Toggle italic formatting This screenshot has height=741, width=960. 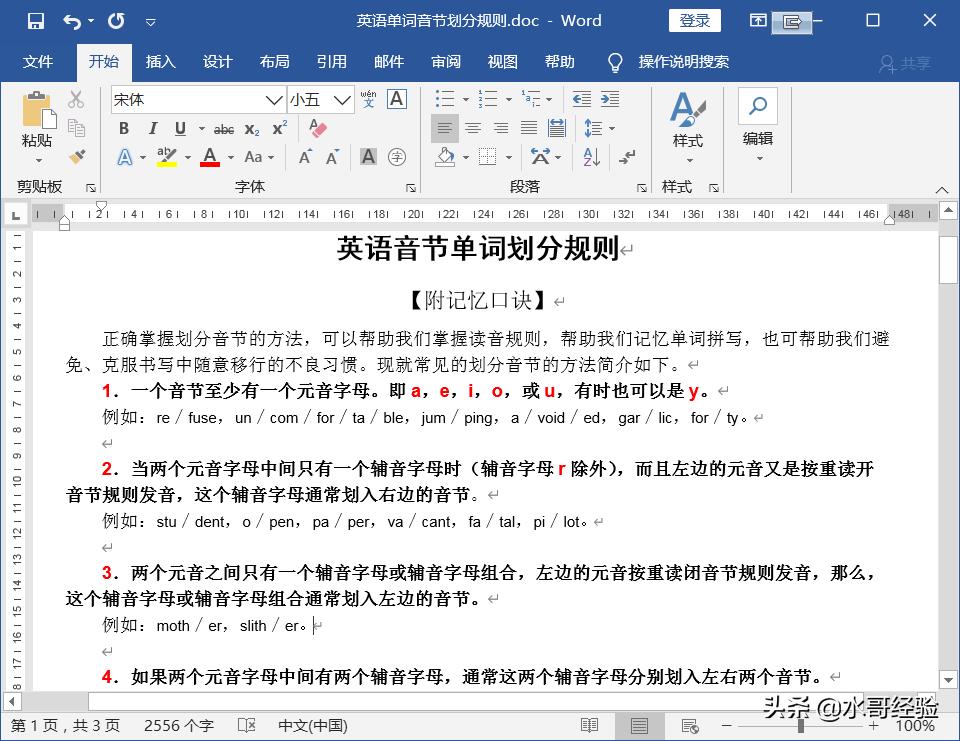153,128
